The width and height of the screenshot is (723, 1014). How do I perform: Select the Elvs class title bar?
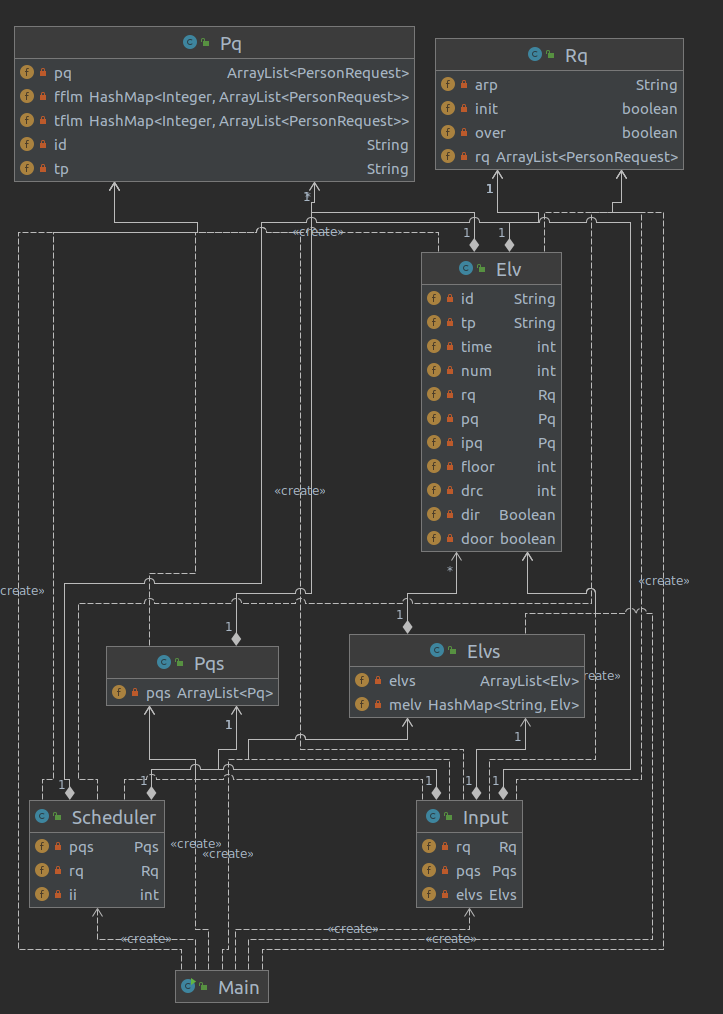(466, 651)
